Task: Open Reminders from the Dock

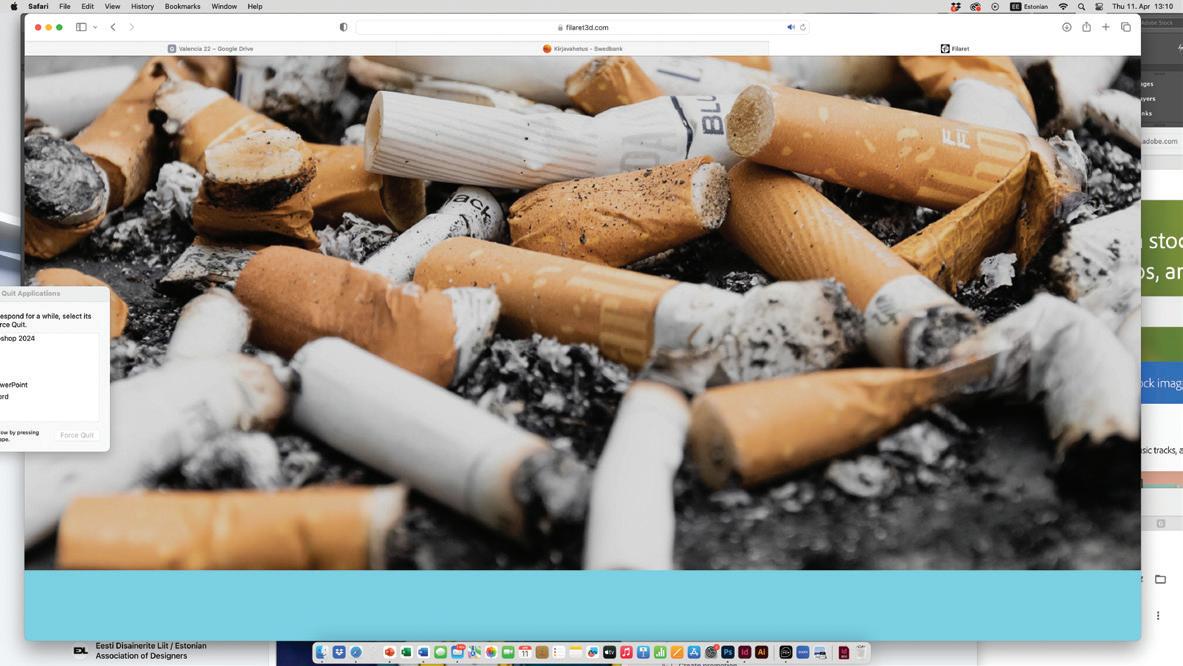Action: [x=558, y=652]
